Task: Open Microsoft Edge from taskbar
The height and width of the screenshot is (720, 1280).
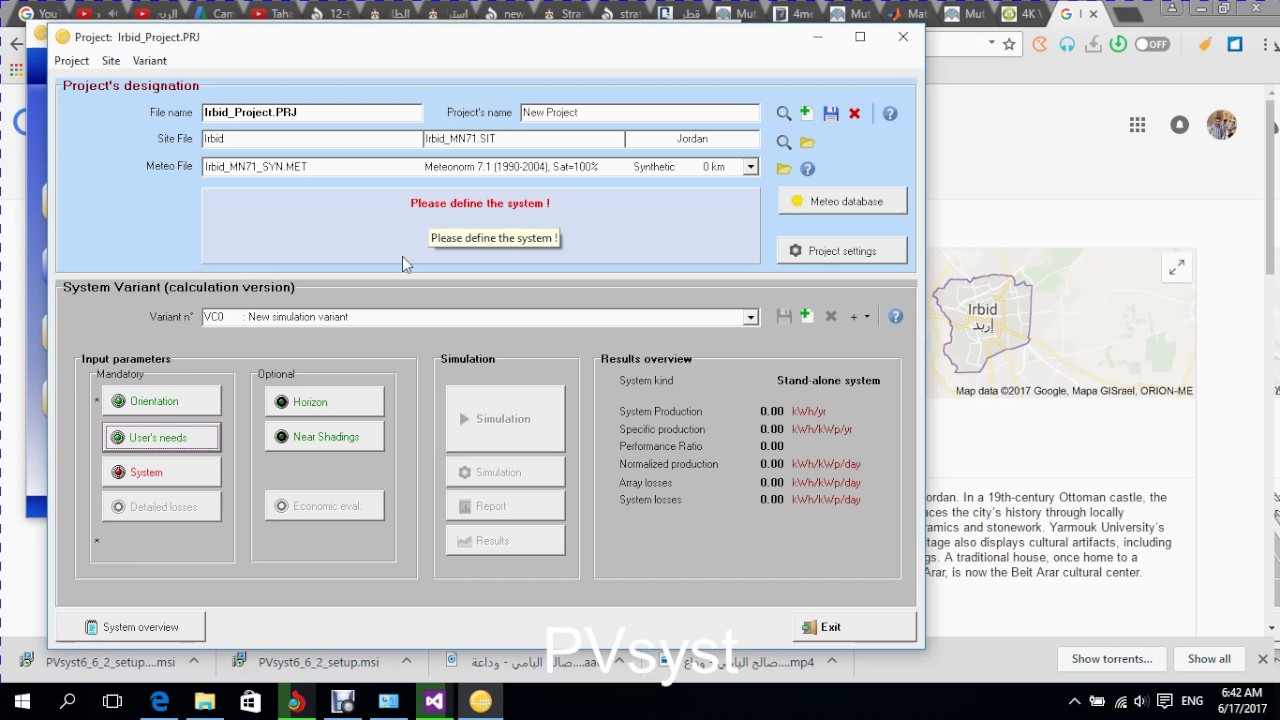Action: [160, 701]
